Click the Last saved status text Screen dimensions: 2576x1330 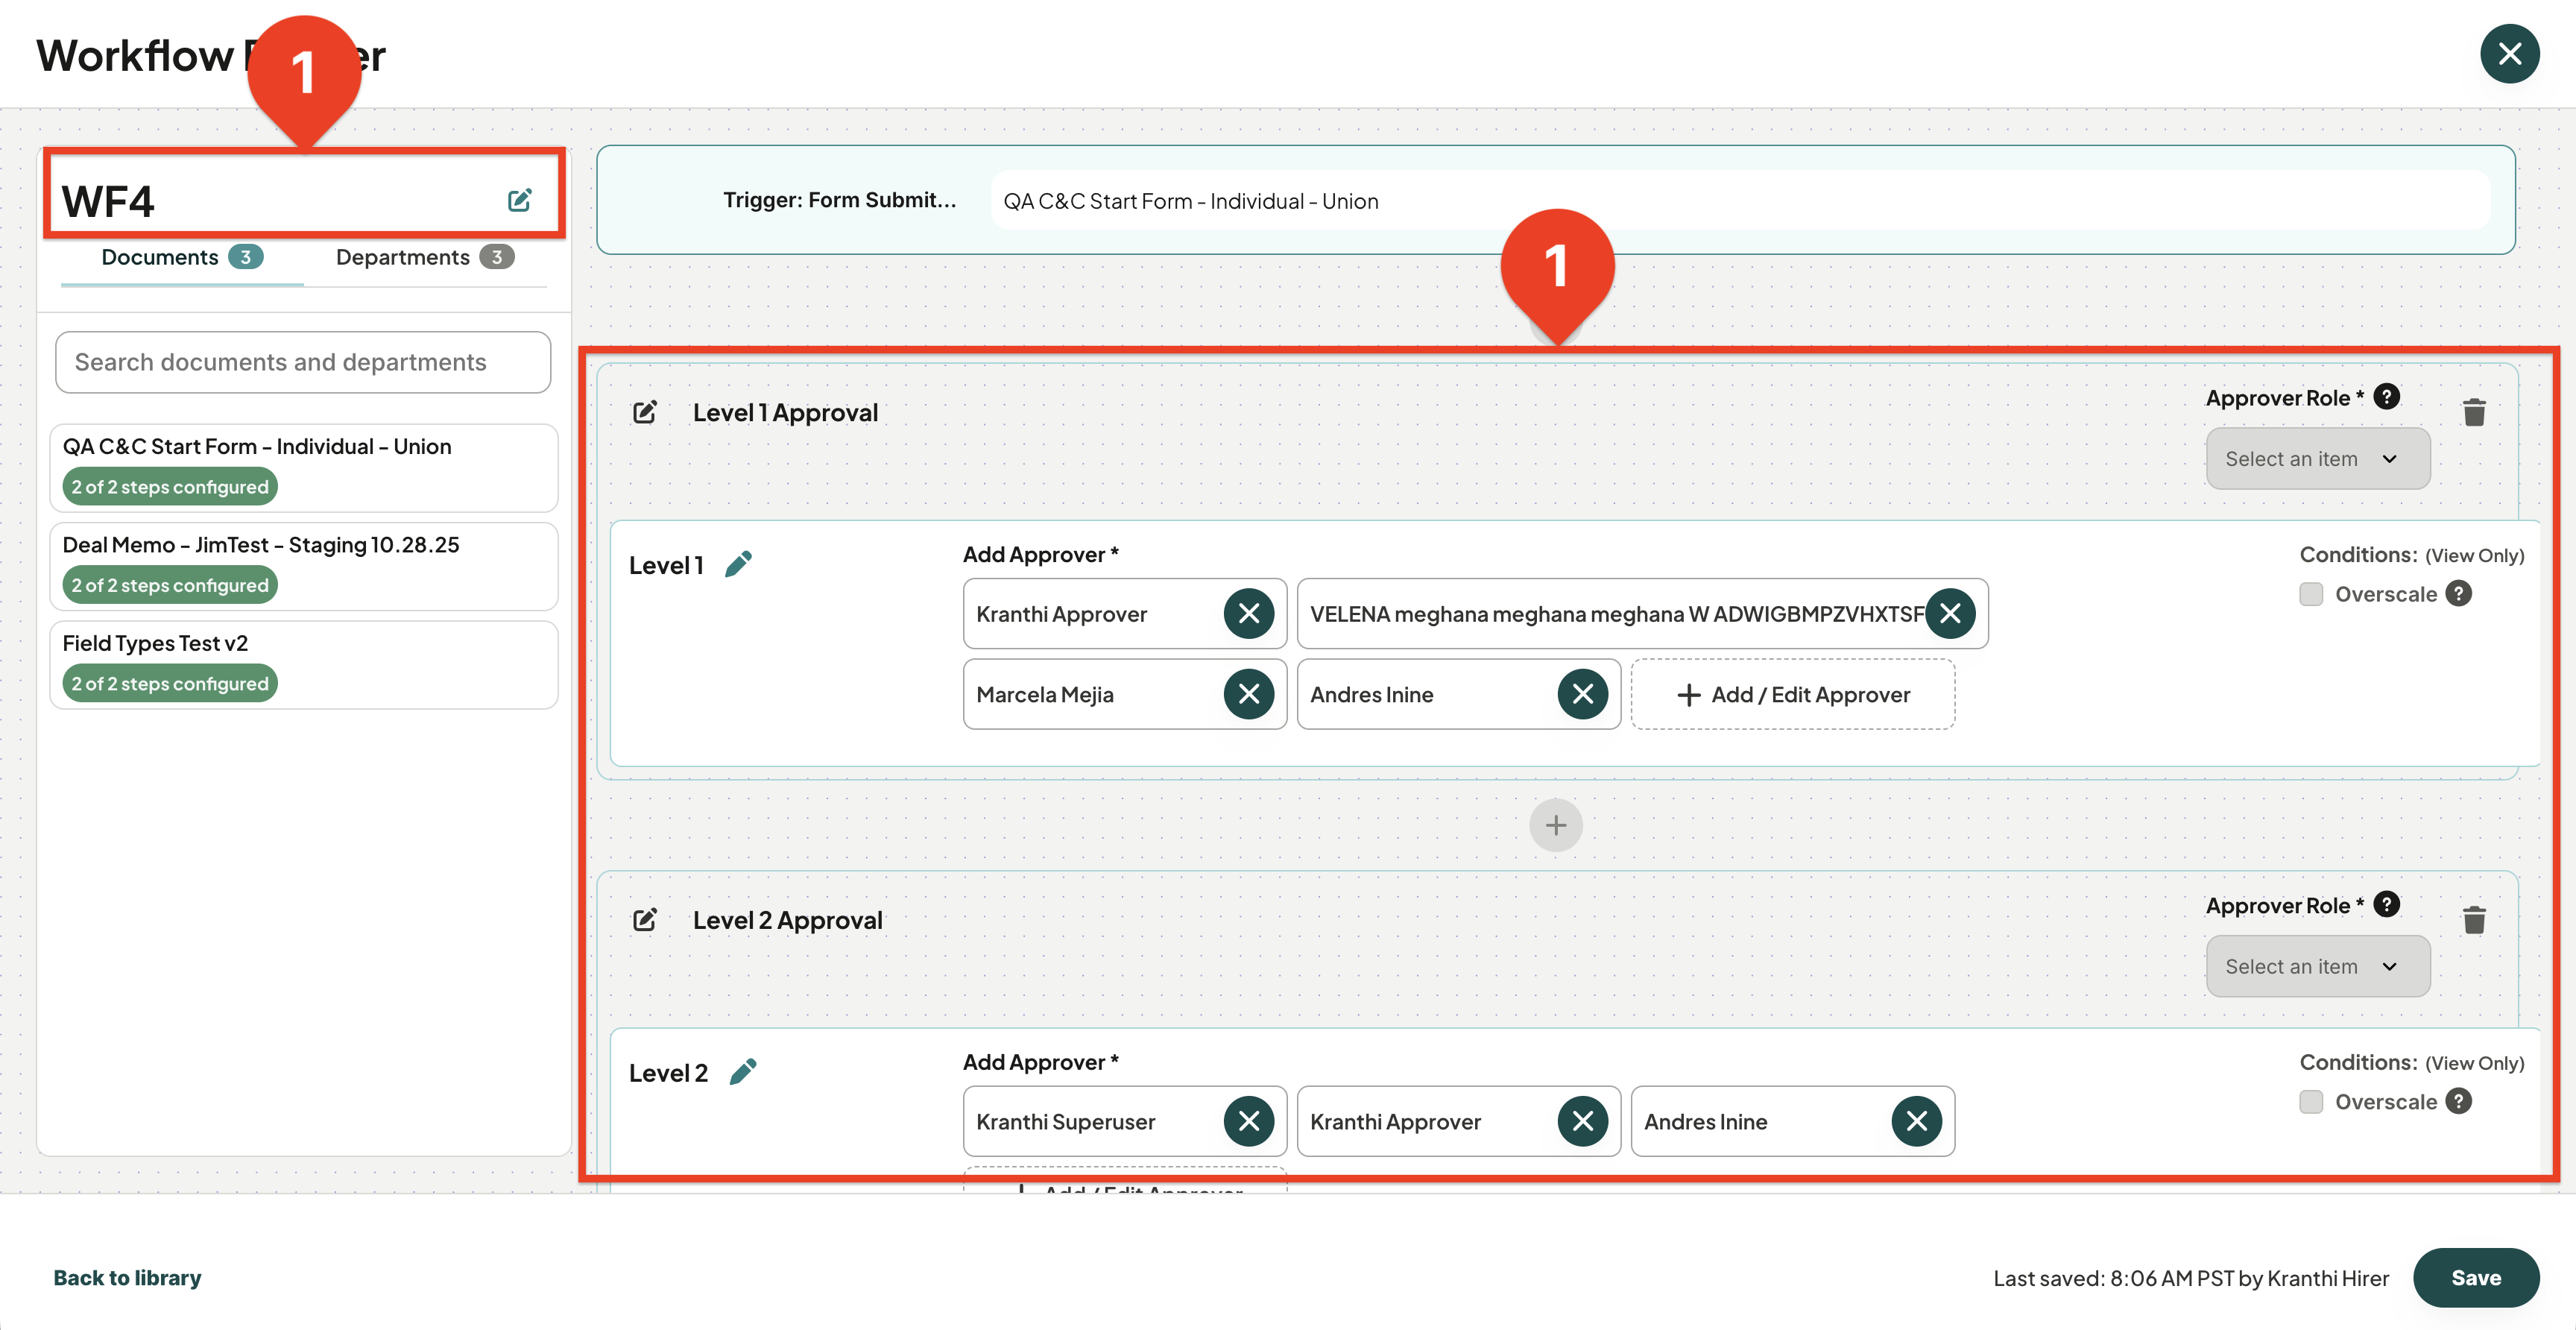tap(2191, 1278)
